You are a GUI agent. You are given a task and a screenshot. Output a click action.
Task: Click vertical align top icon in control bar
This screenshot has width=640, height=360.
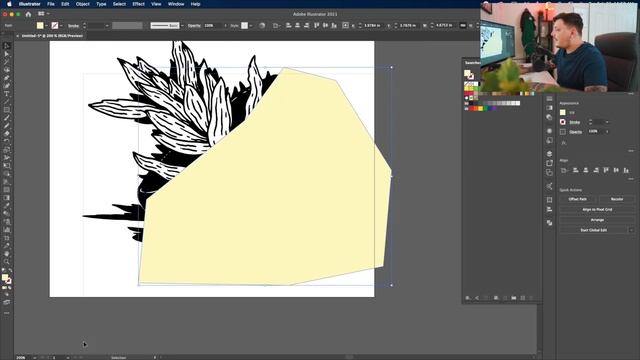click(x=316, y=25)
